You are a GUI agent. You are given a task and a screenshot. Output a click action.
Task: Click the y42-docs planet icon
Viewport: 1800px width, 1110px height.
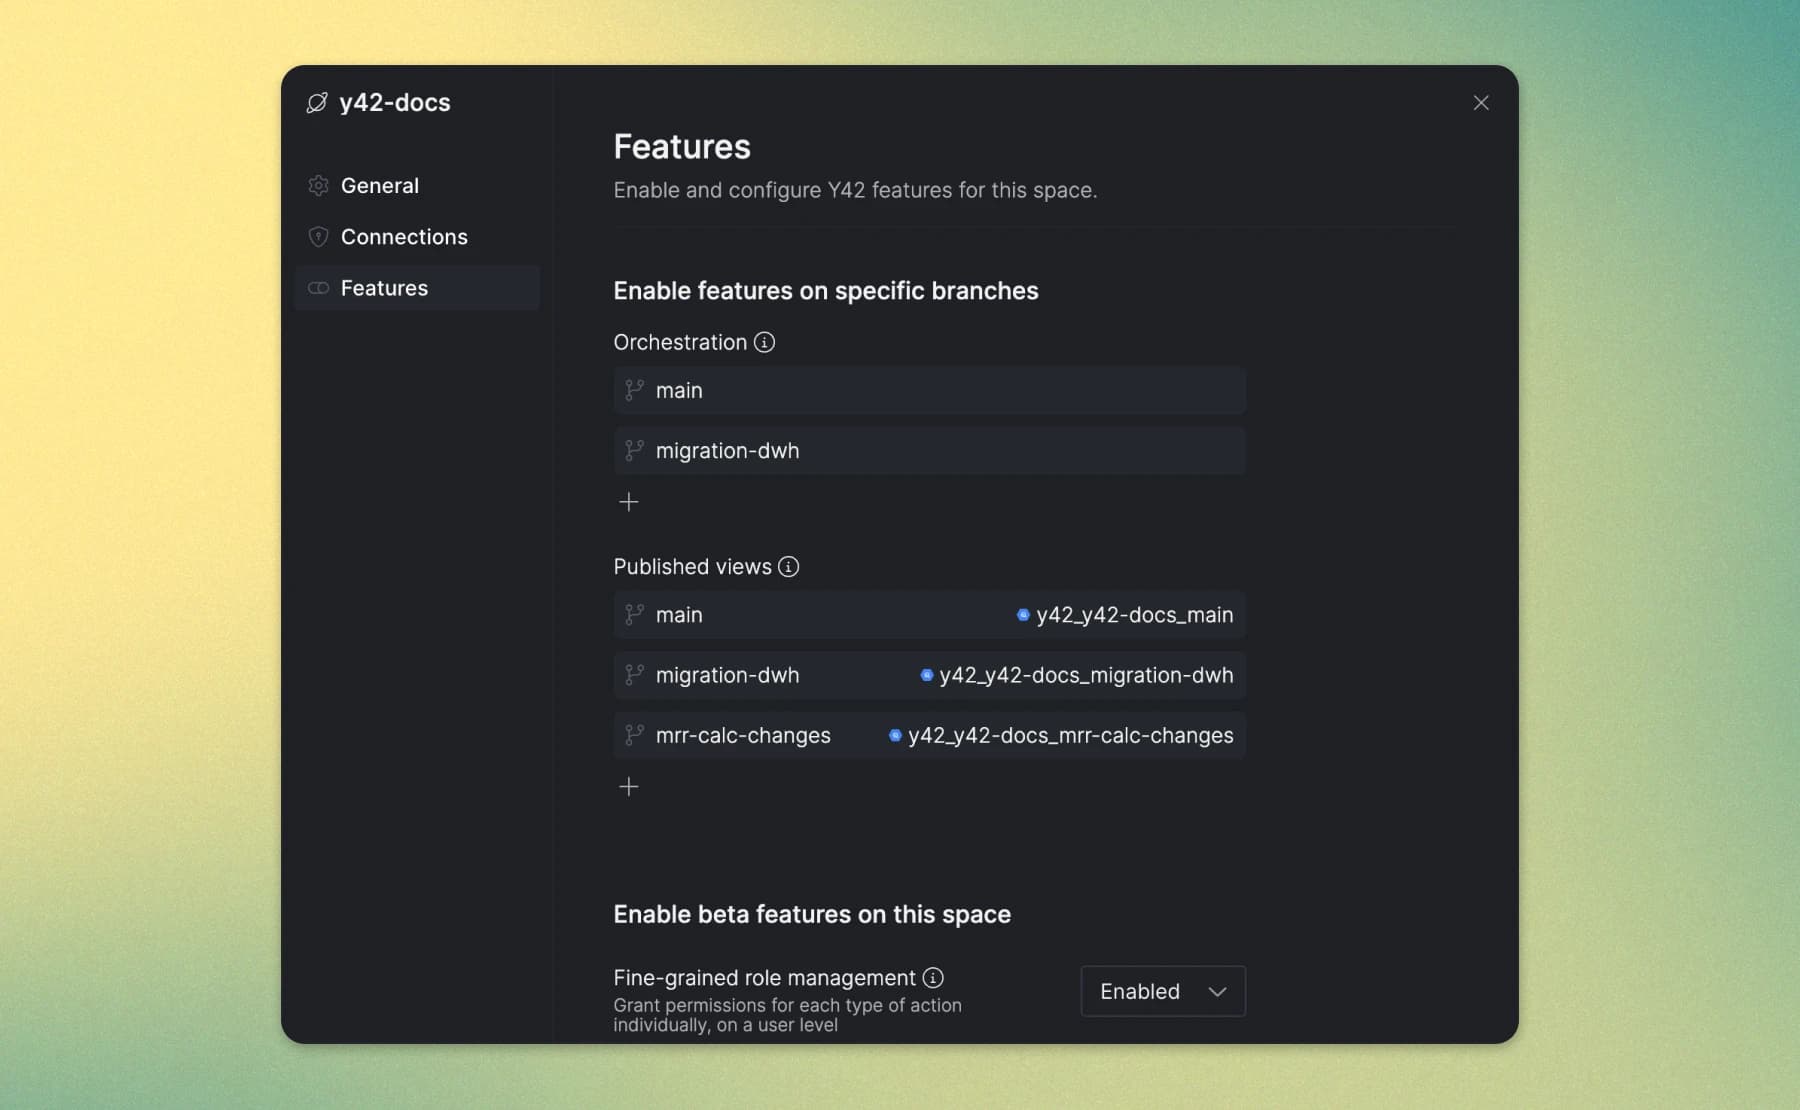317,103
